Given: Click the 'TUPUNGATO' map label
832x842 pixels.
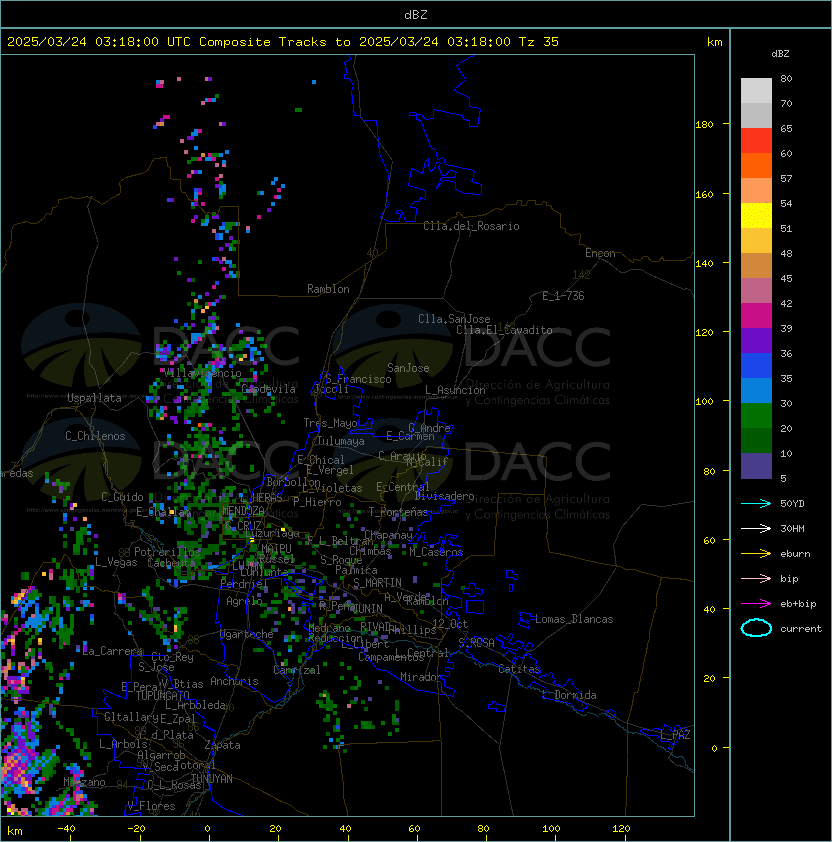Looking at the screenshot, I should pos(162,696).
